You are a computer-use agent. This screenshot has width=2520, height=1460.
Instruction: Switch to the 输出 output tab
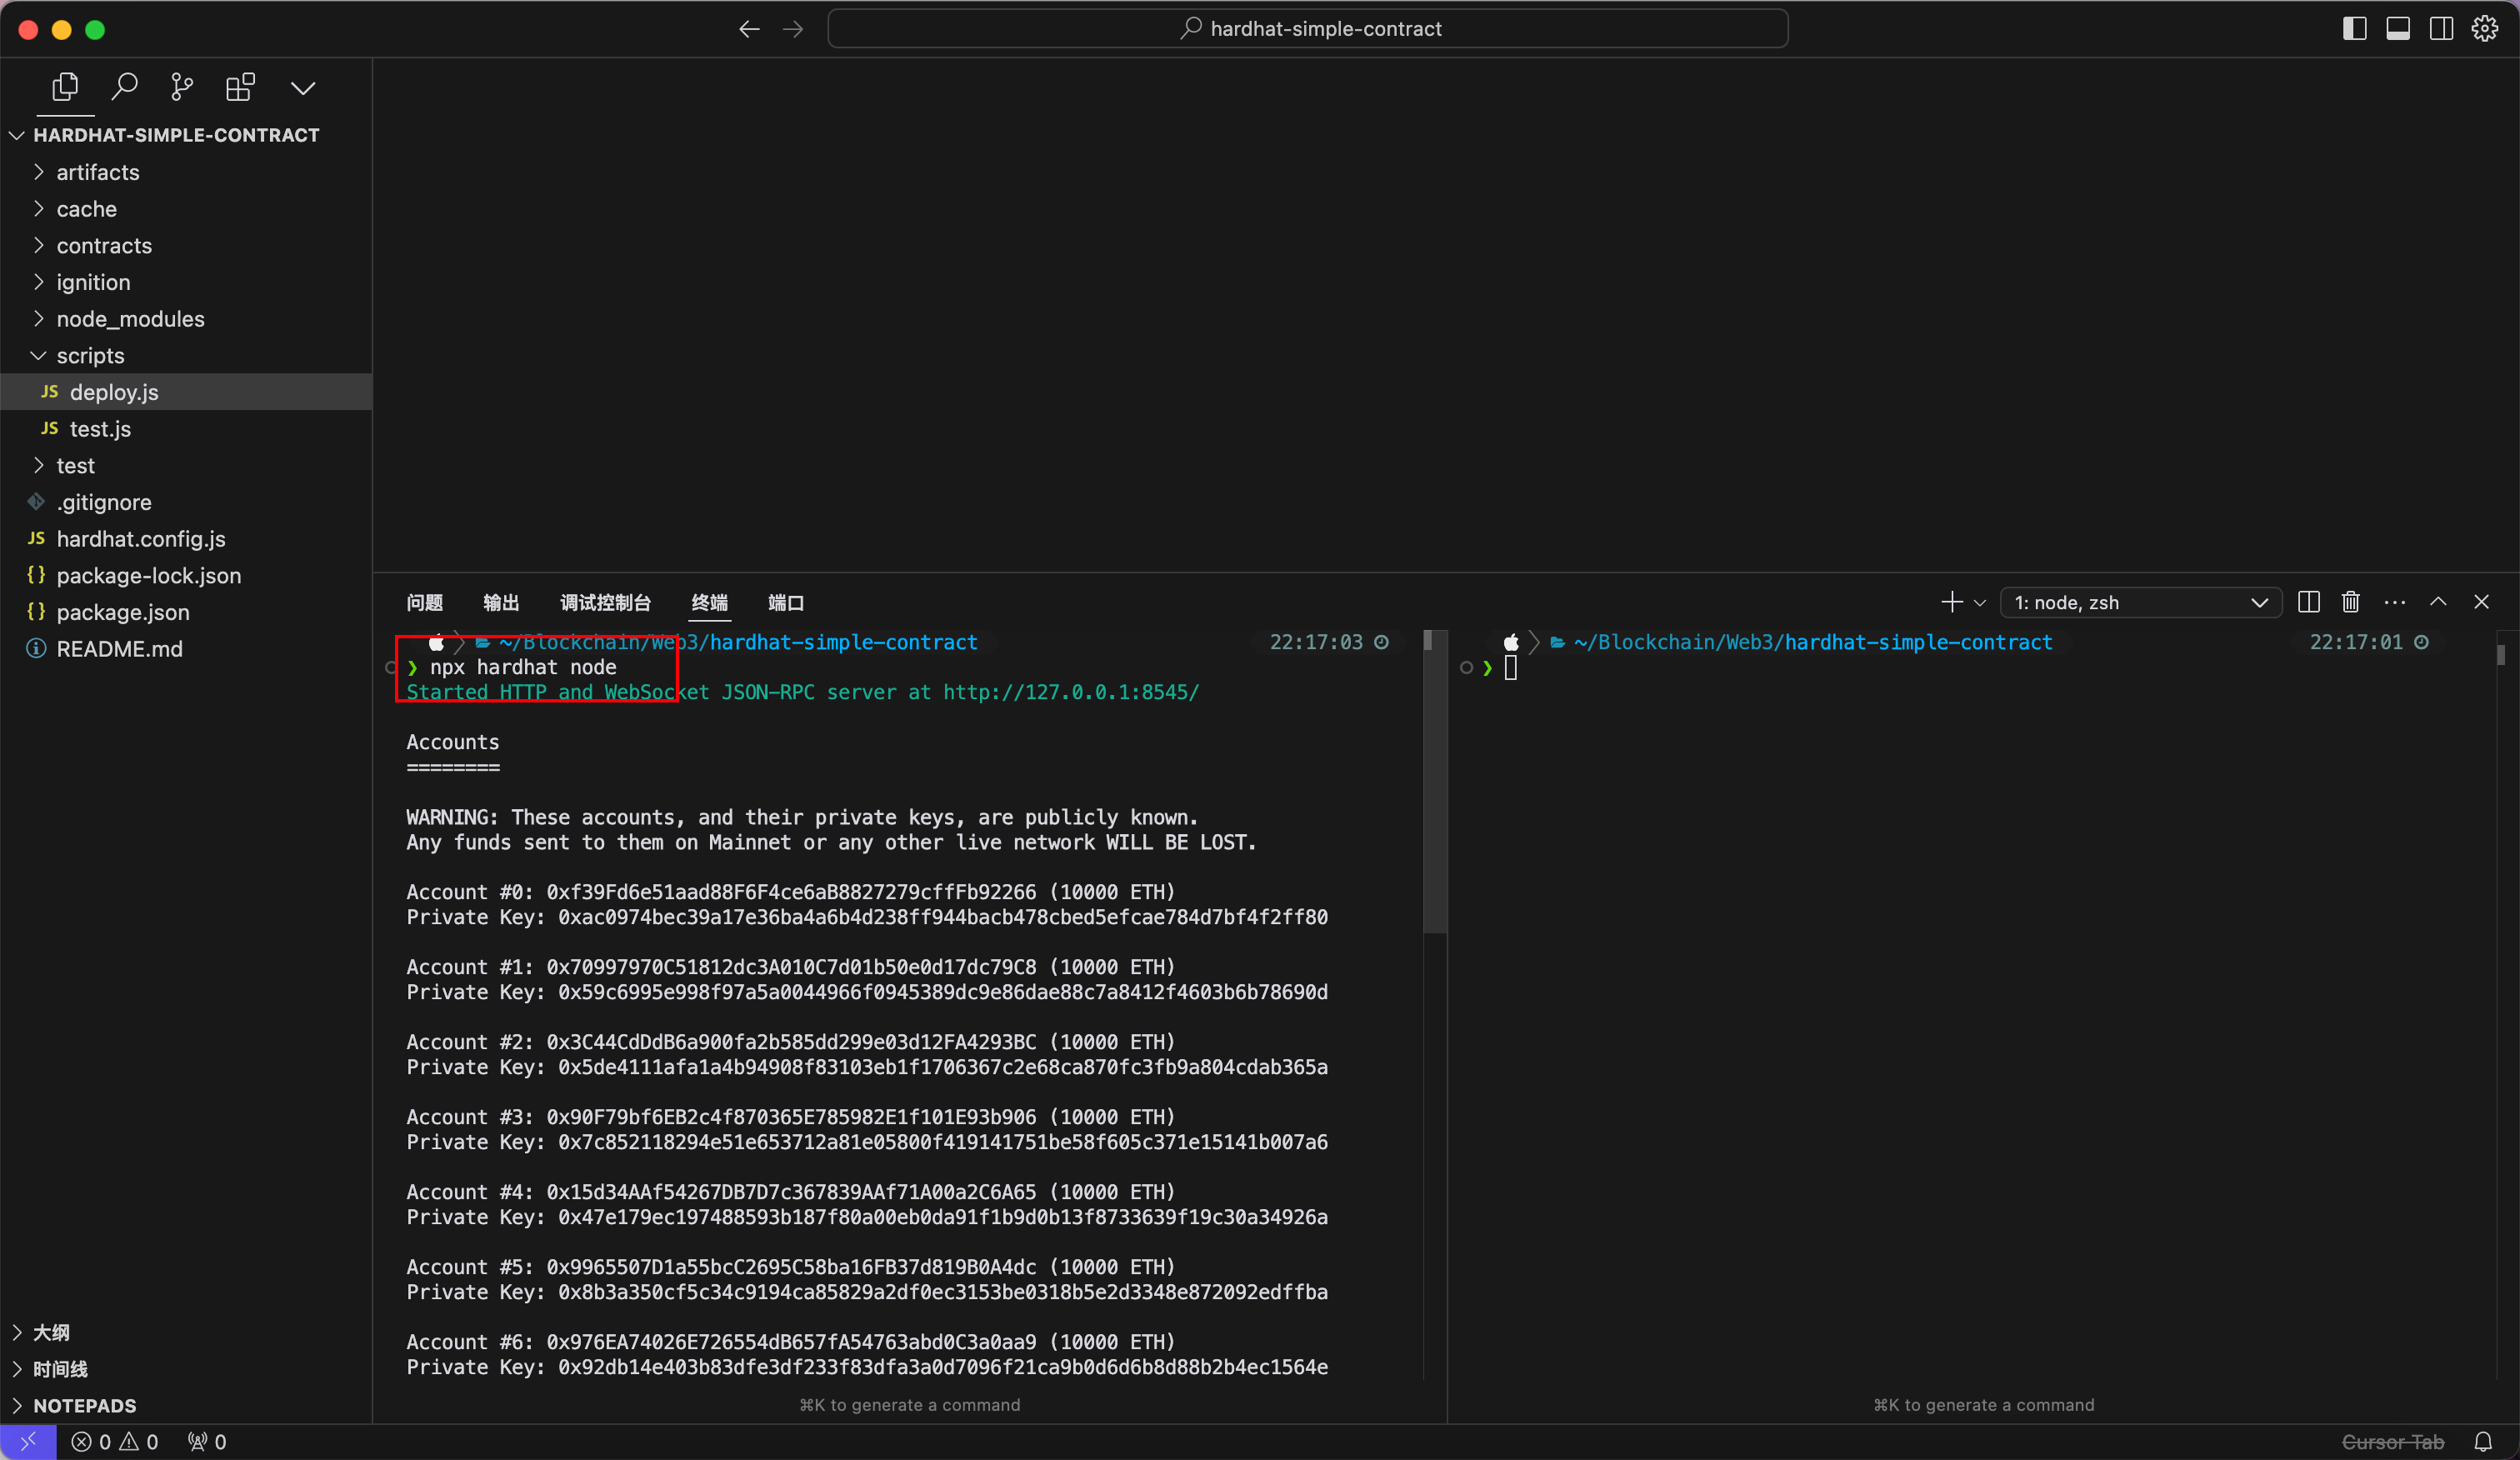coord(501,602)
